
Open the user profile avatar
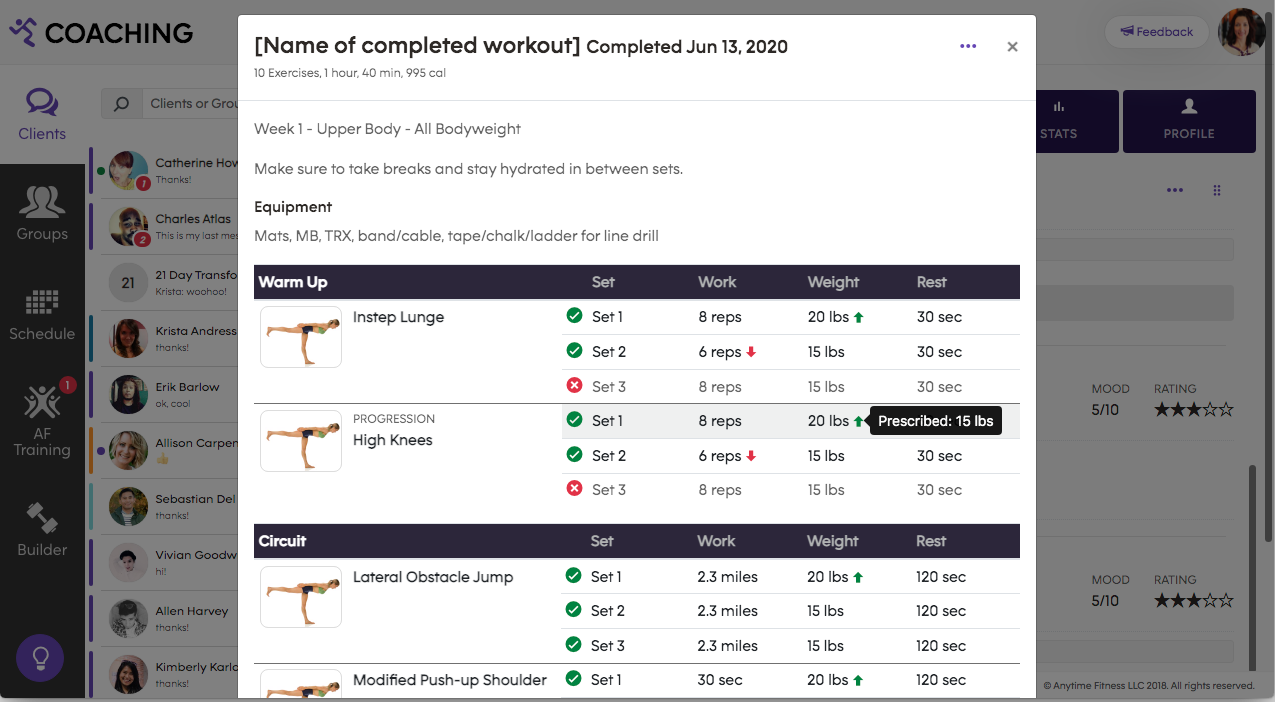(x=1242, y=31)
